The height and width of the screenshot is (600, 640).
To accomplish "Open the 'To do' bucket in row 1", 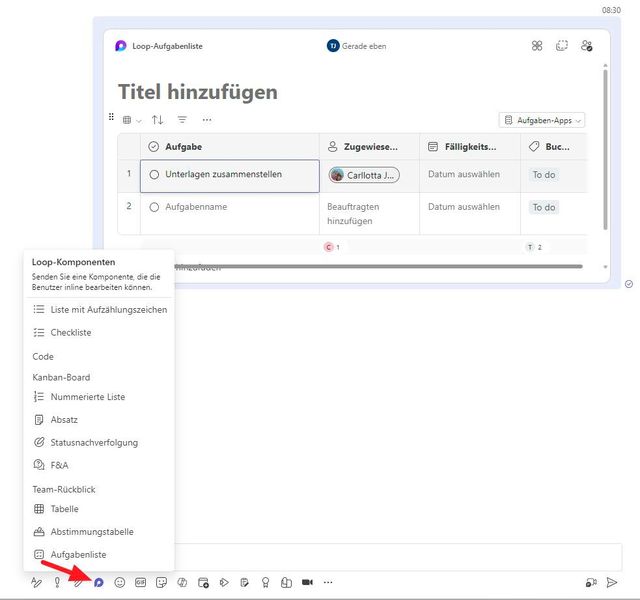I will 544,175.
